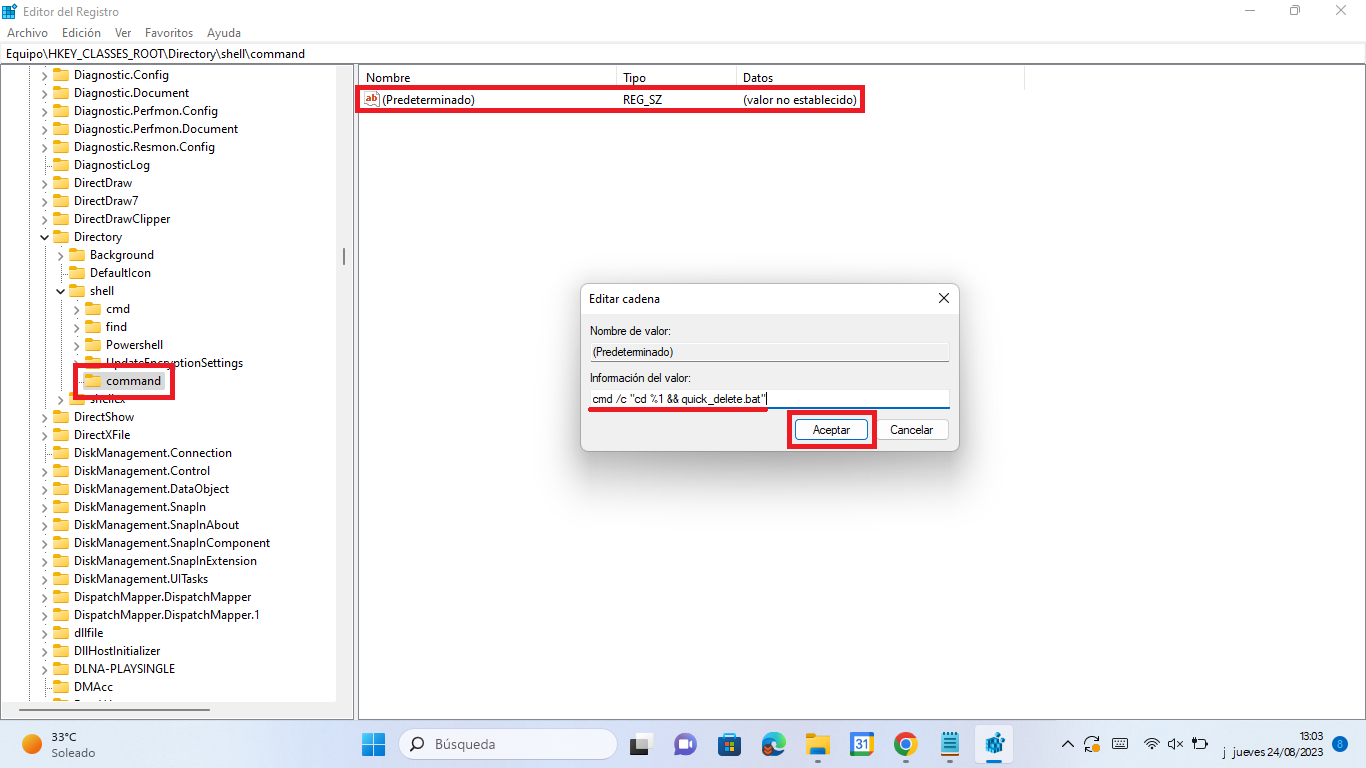Click the registry path address bar

tap(683, 54)
